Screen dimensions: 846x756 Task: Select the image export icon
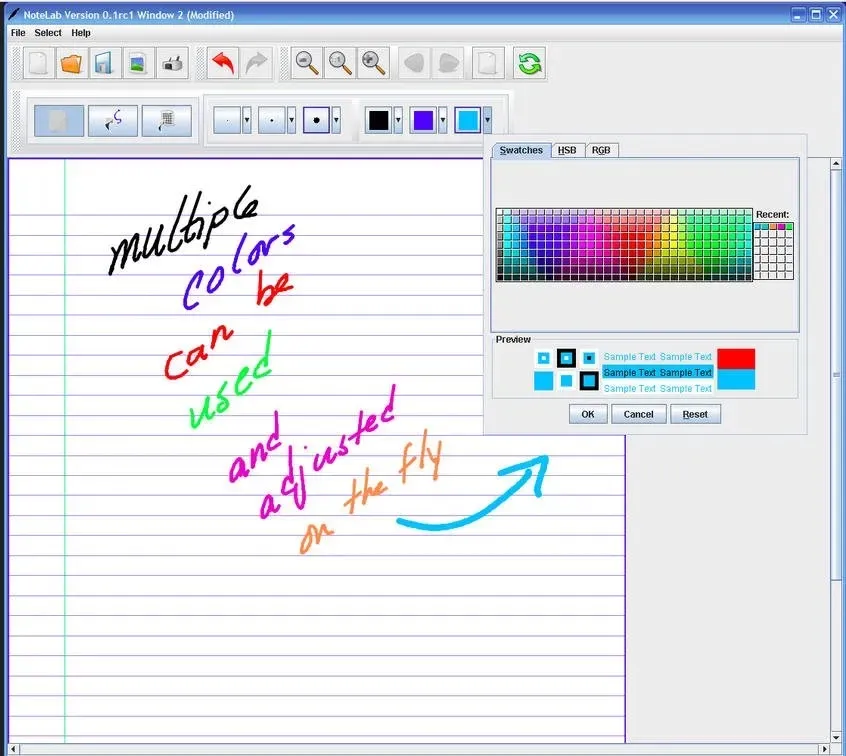pyautogui.click(x=136, y=63)
